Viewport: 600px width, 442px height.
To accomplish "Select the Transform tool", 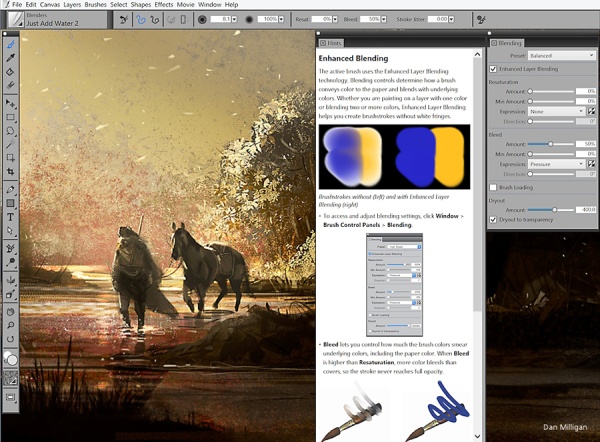I will pyautogui.click(x=10, y=158).
